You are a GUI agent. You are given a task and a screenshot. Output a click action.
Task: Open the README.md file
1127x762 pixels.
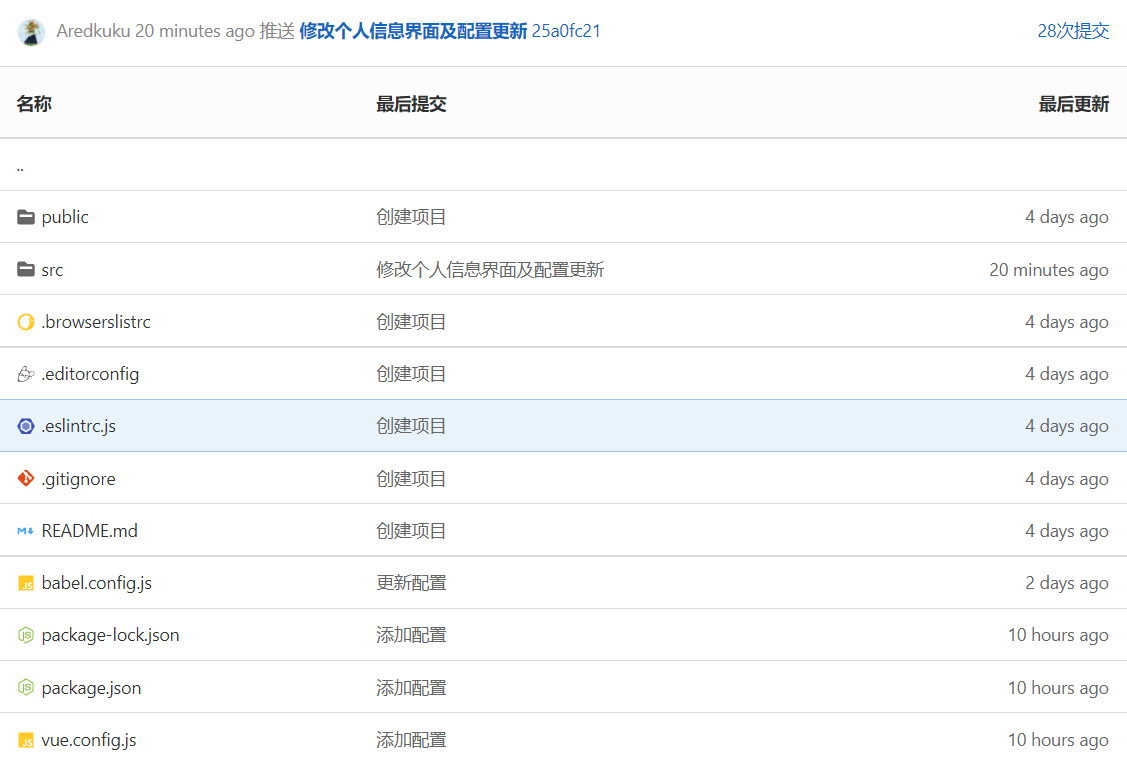point(90,531)
